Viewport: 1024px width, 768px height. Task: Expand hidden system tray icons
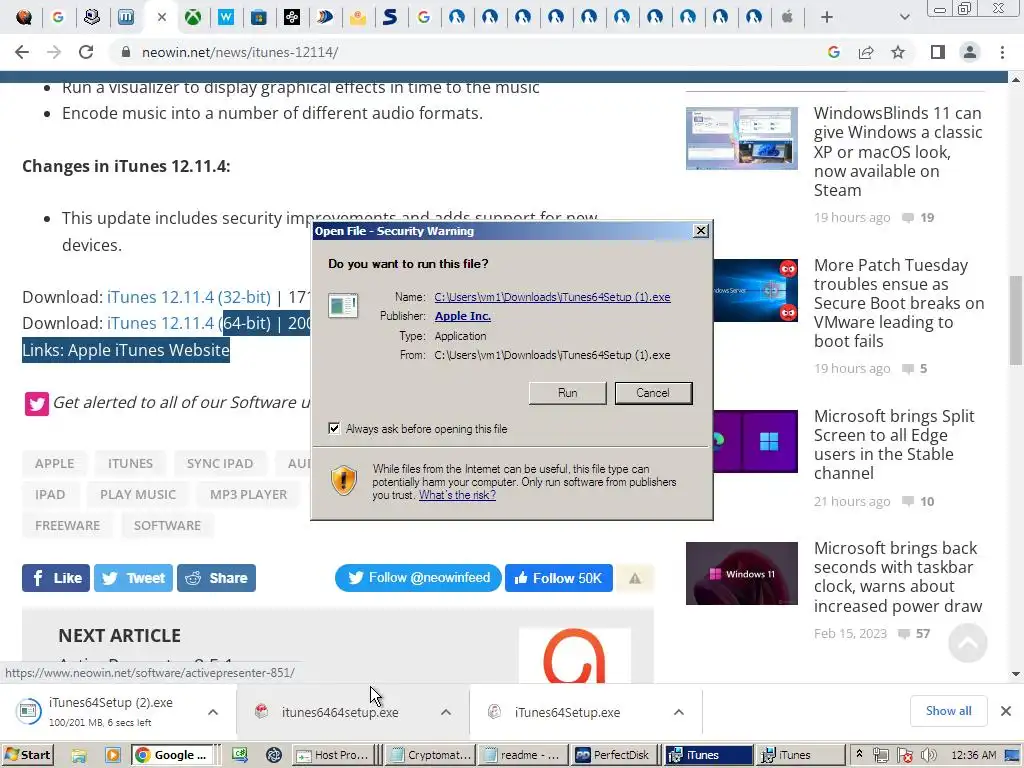[x=859, y=754]
